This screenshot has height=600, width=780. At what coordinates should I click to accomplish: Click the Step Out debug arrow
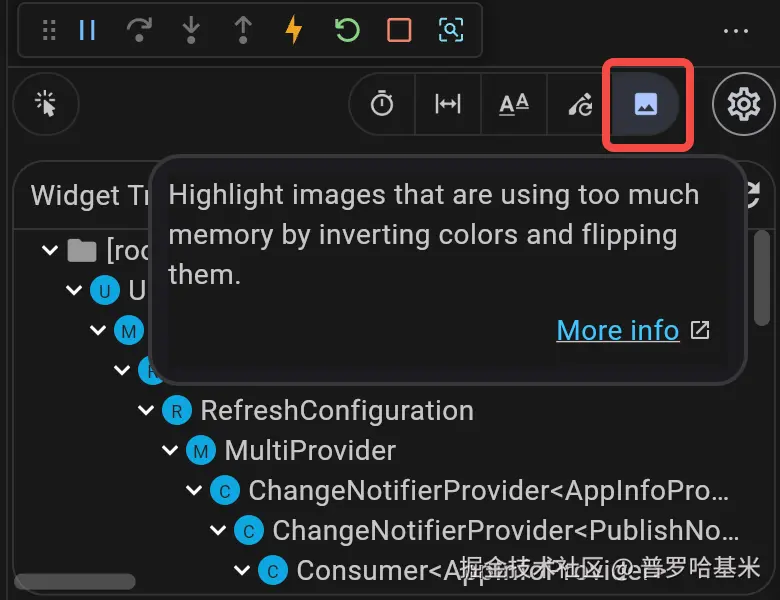(x=243, y=30)
